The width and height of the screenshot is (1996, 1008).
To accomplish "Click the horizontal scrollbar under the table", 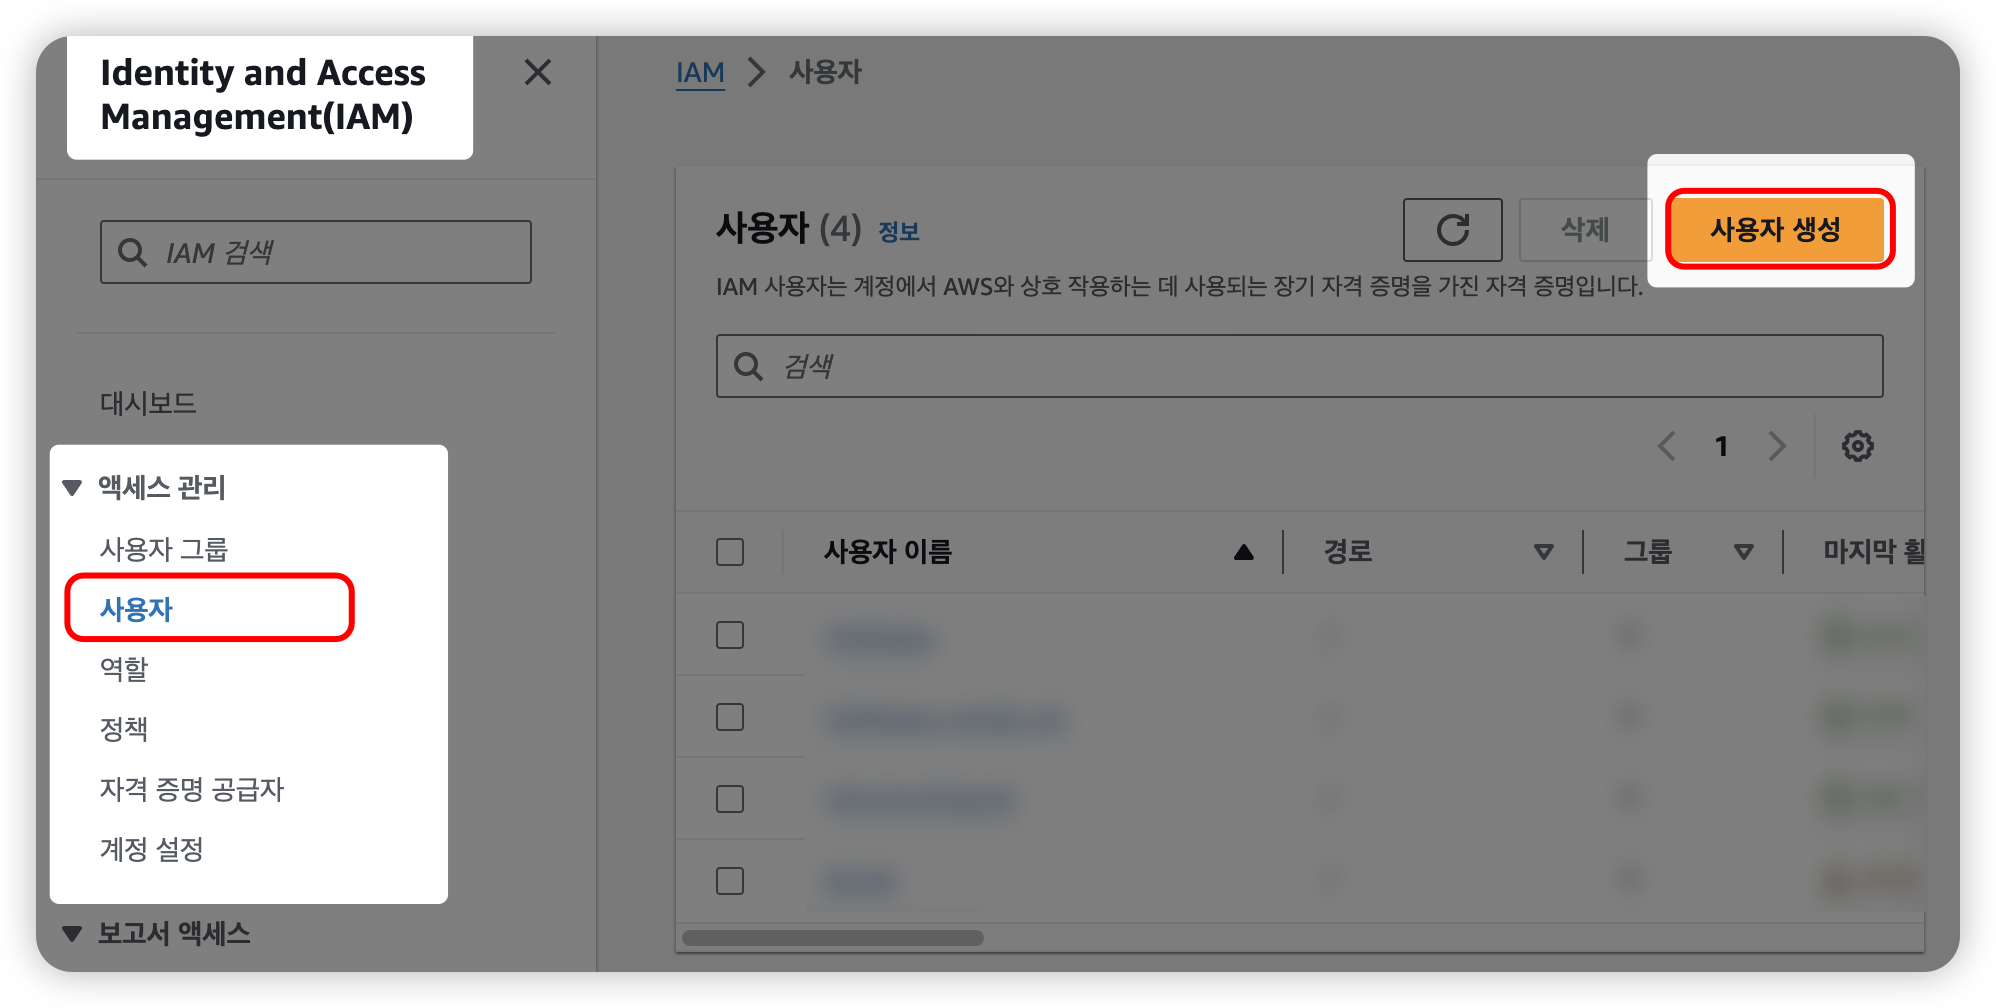I will [832, 938].
